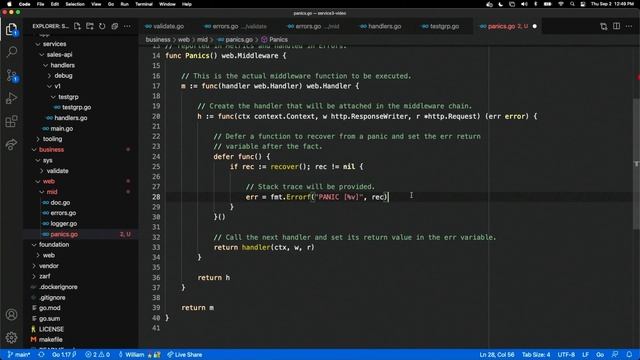
Task: Expand the tooling folder
Action: pos(52,139)
